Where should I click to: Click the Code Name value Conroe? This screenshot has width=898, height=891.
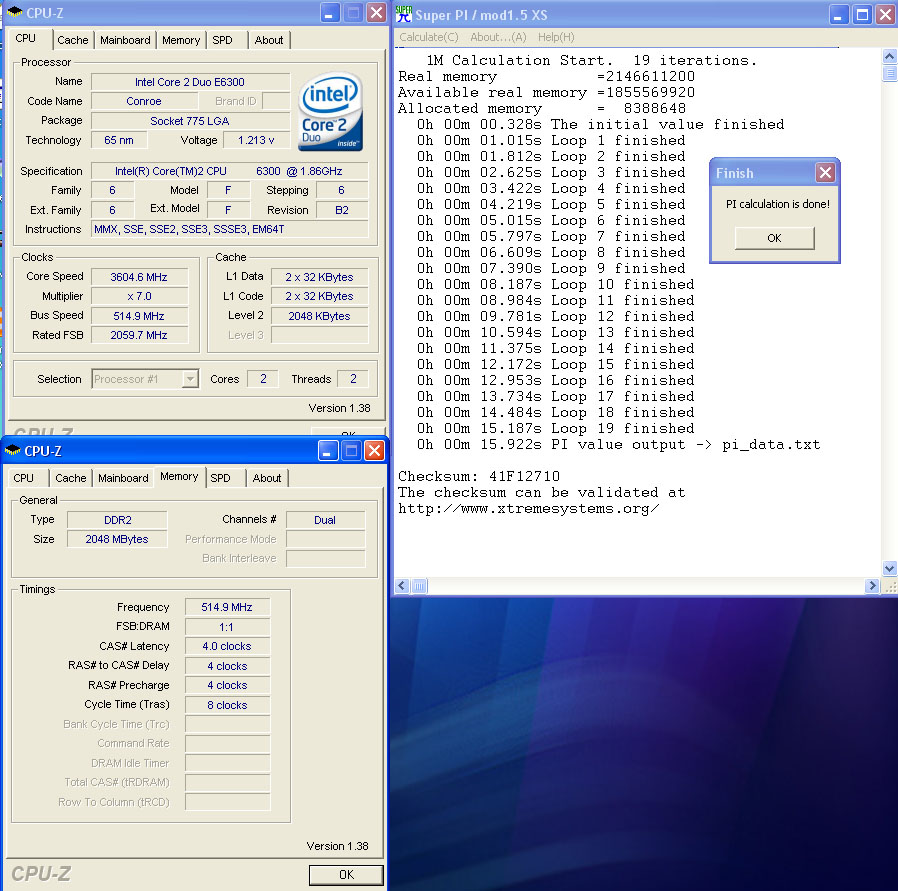point(144,101)
